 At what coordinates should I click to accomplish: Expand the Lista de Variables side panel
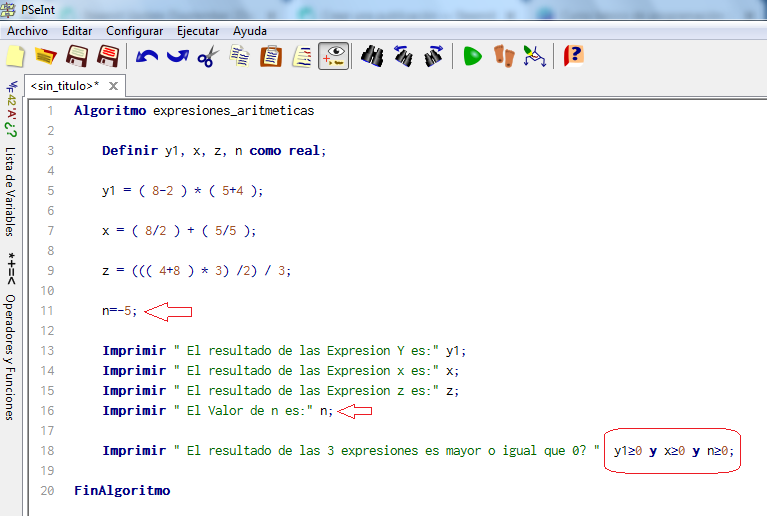[10, 191]
